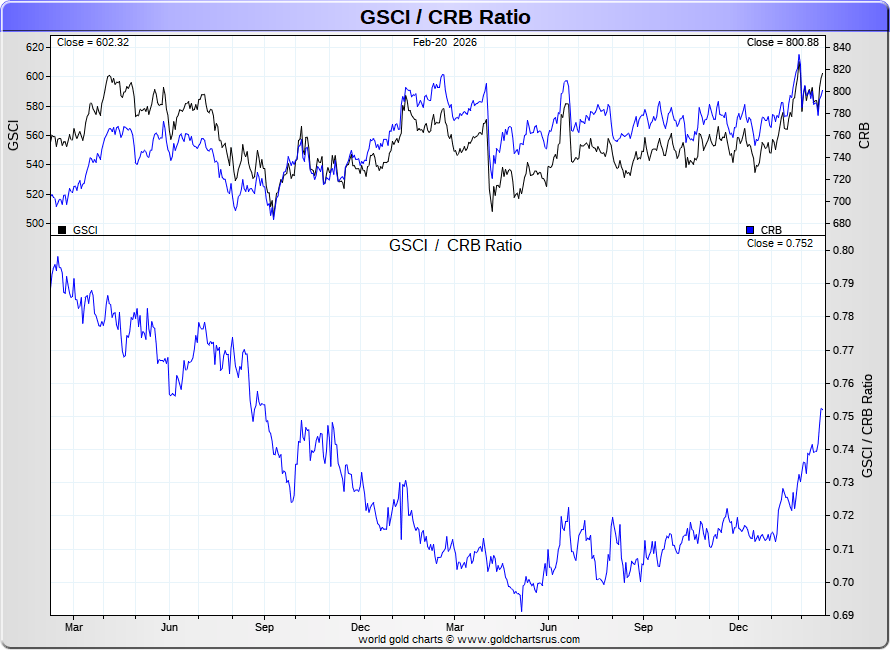Open the www.goldchartsrus.com footer link

coord(518,640)
